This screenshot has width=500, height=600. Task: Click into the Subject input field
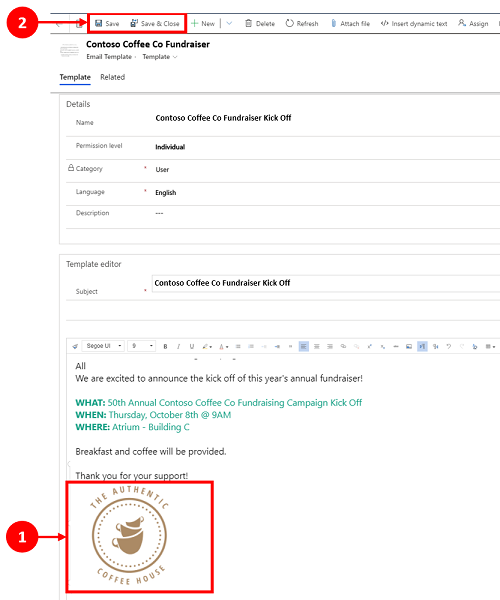click(326, 283)
